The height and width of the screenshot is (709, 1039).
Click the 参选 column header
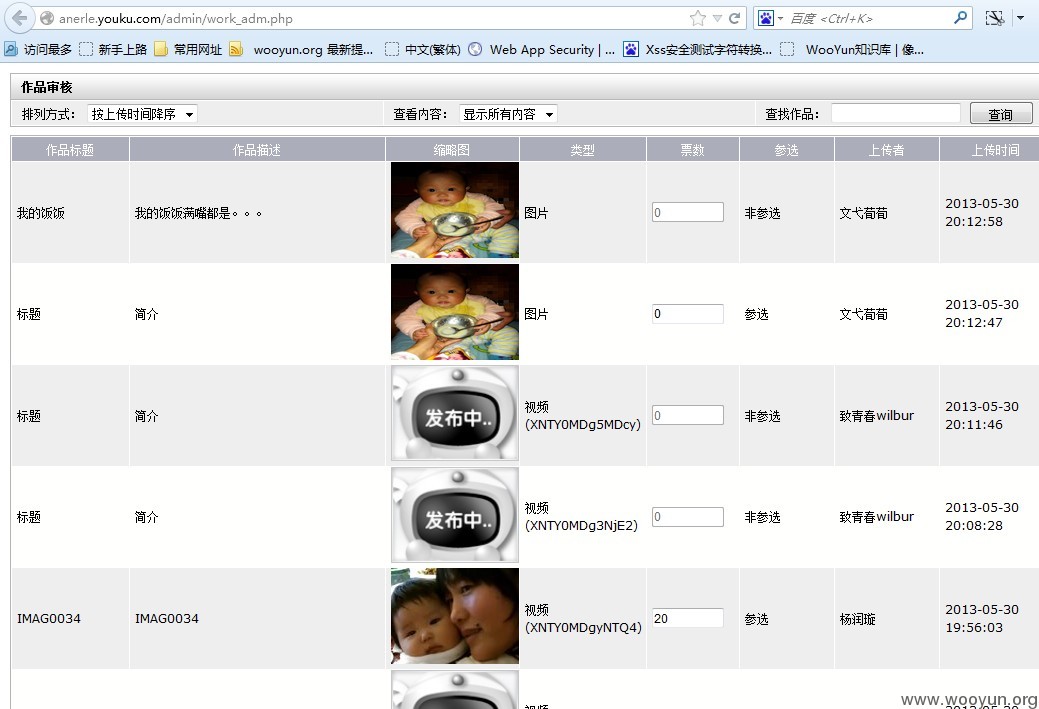787,150
